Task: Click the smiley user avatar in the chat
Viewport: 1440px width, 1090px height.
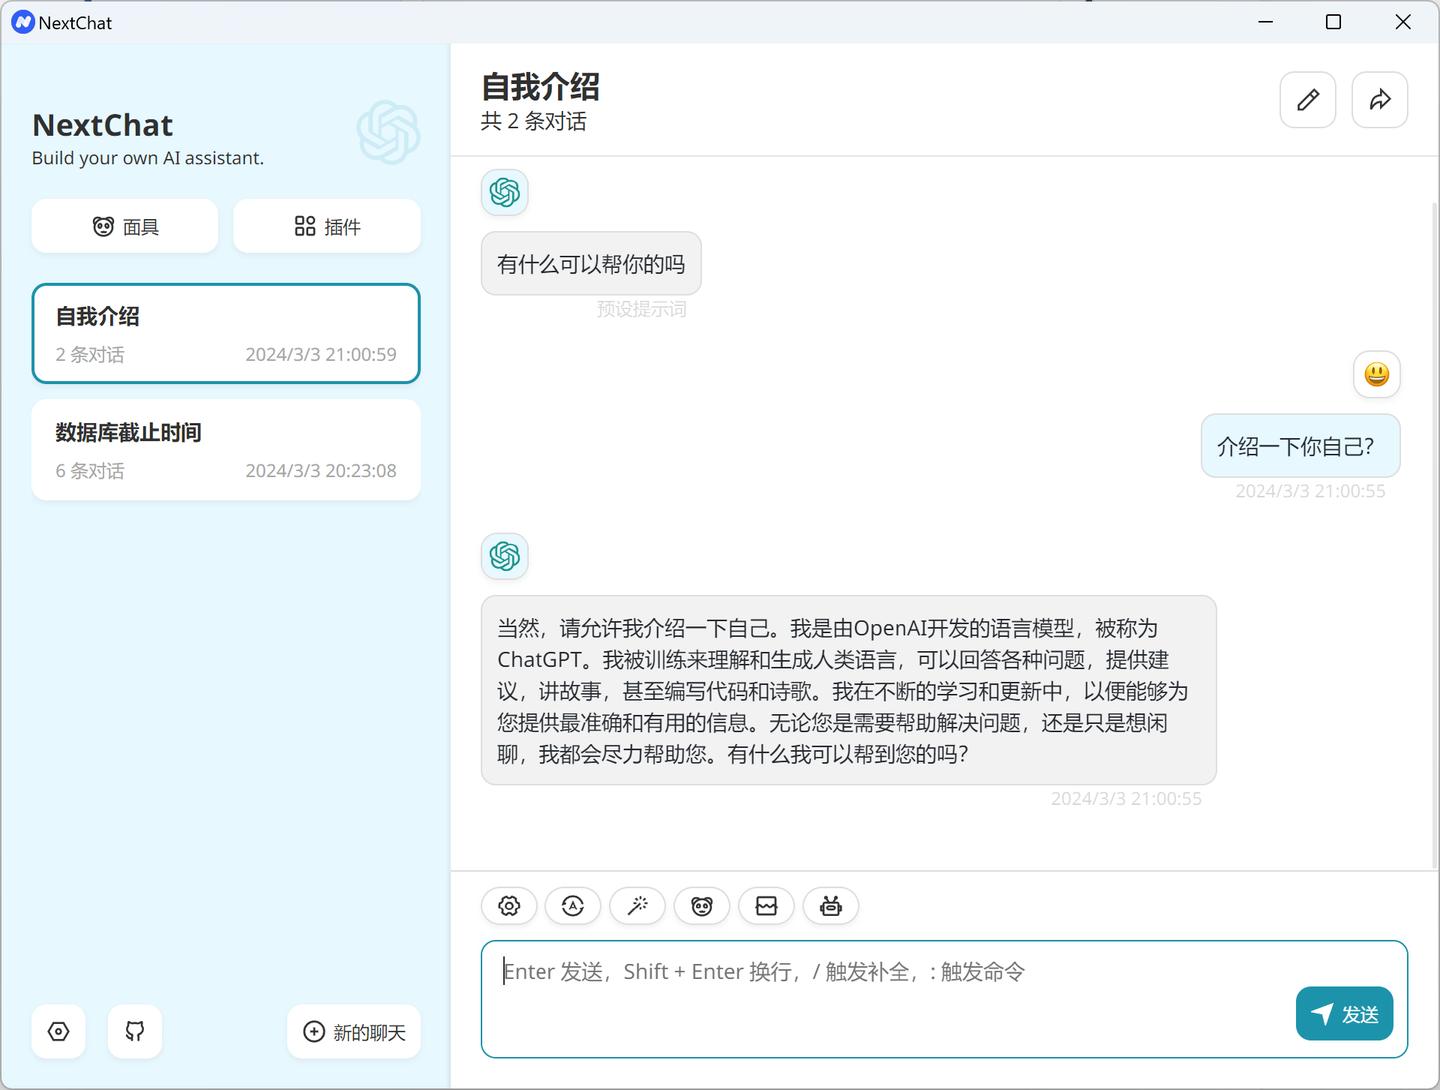Action: click(x=1376, y=374)
